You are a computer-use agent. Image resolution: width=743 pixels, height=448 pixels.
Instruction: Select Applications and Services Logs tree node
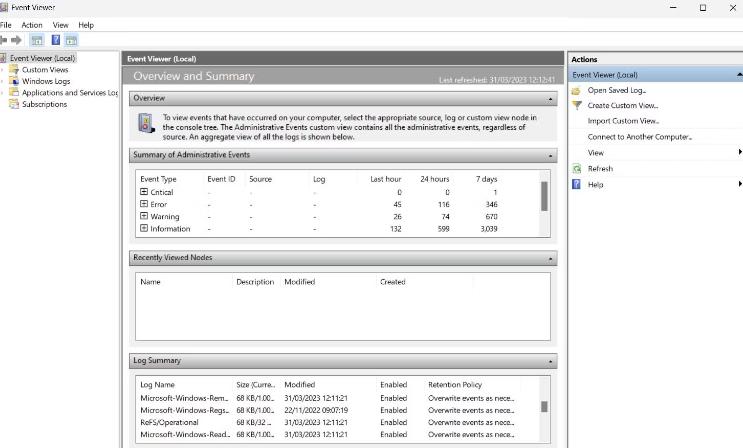(x=70, y=92)
